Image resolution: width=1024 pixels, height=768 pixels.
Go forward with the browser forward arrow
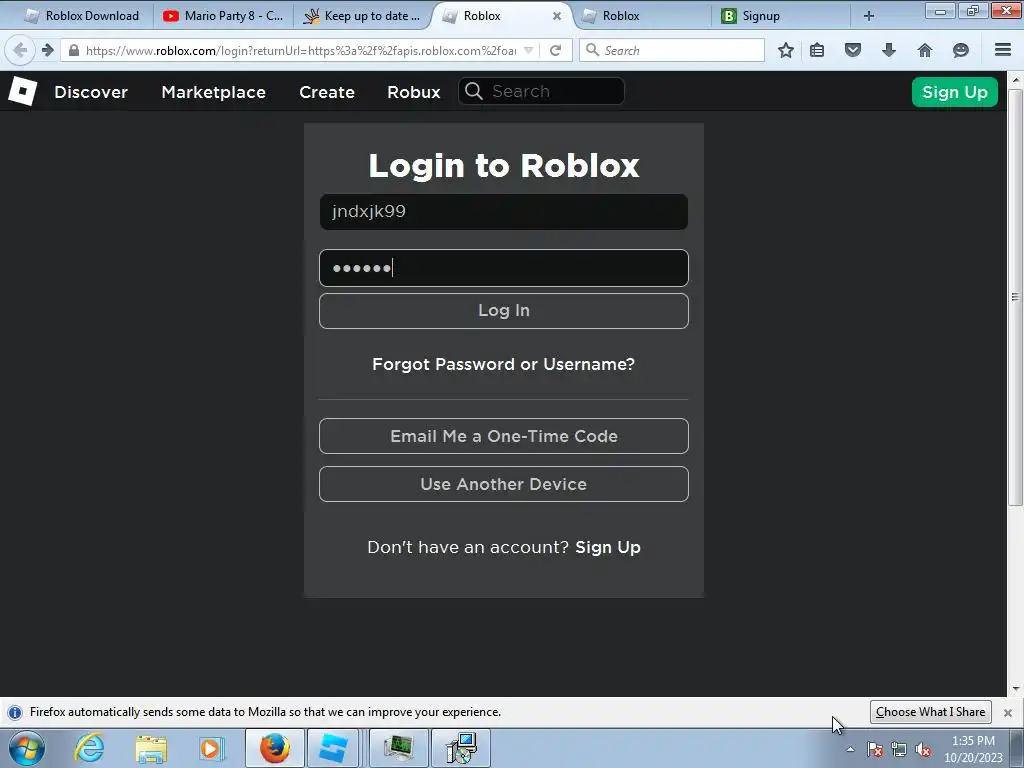point(47,50)
